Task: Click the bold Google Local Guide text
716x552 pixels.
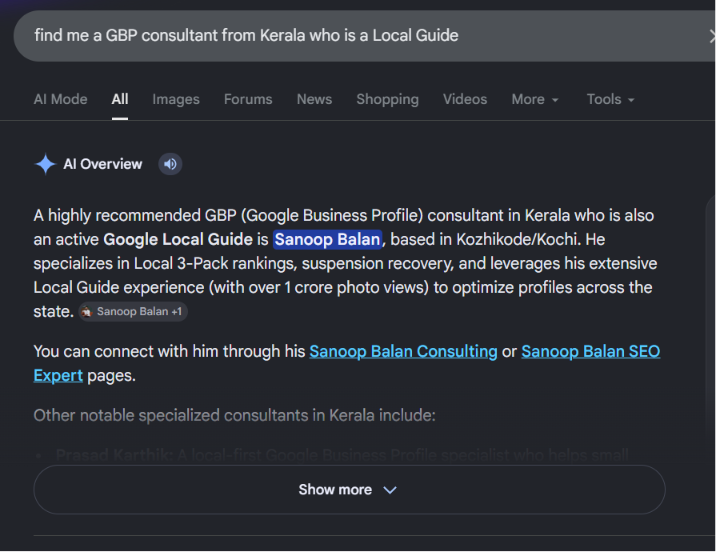Action: tap(178, 240)
